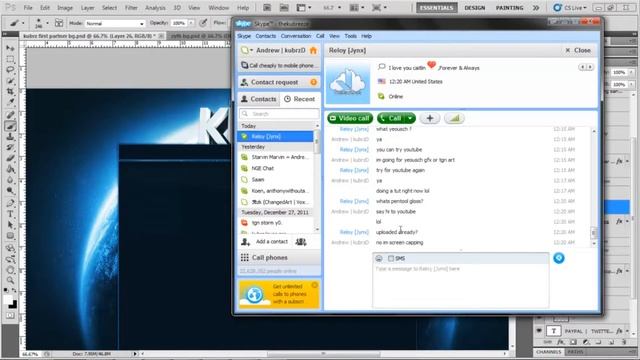Screen dimensions: 640x360
Task: Check call quality info signal button
Action: (454, 118)
